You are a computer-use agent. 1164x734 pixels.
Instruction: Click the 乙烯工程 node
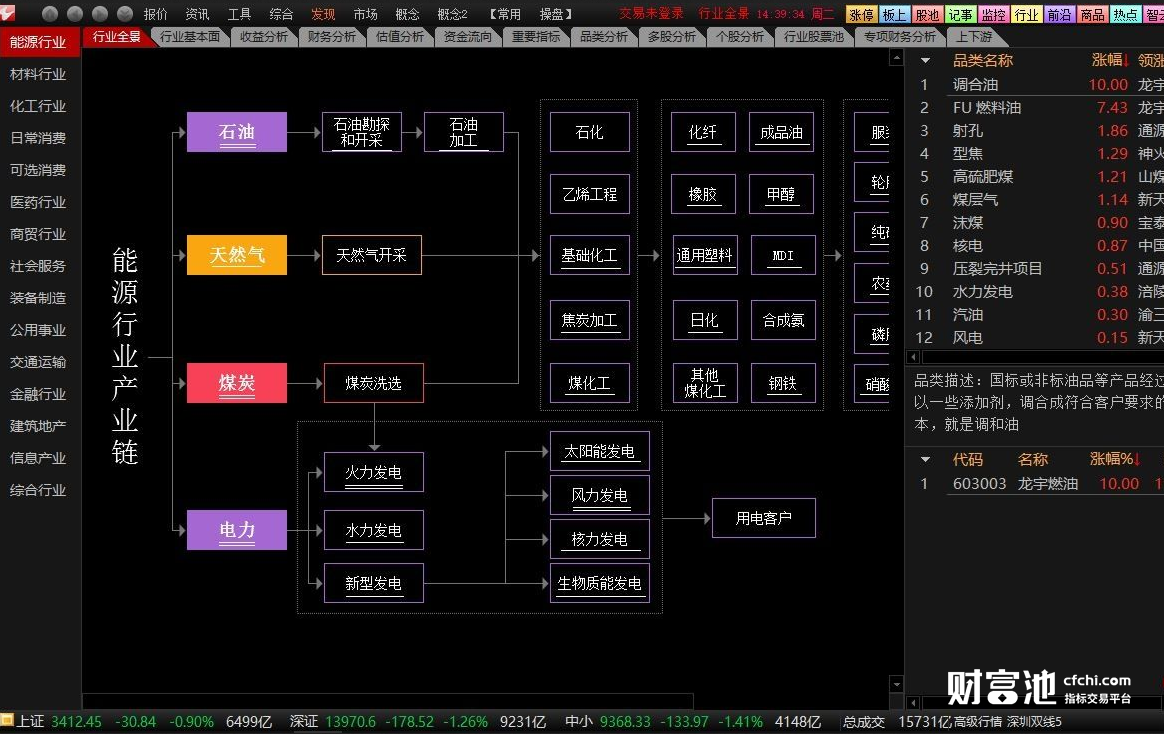[x=589, y=194]
